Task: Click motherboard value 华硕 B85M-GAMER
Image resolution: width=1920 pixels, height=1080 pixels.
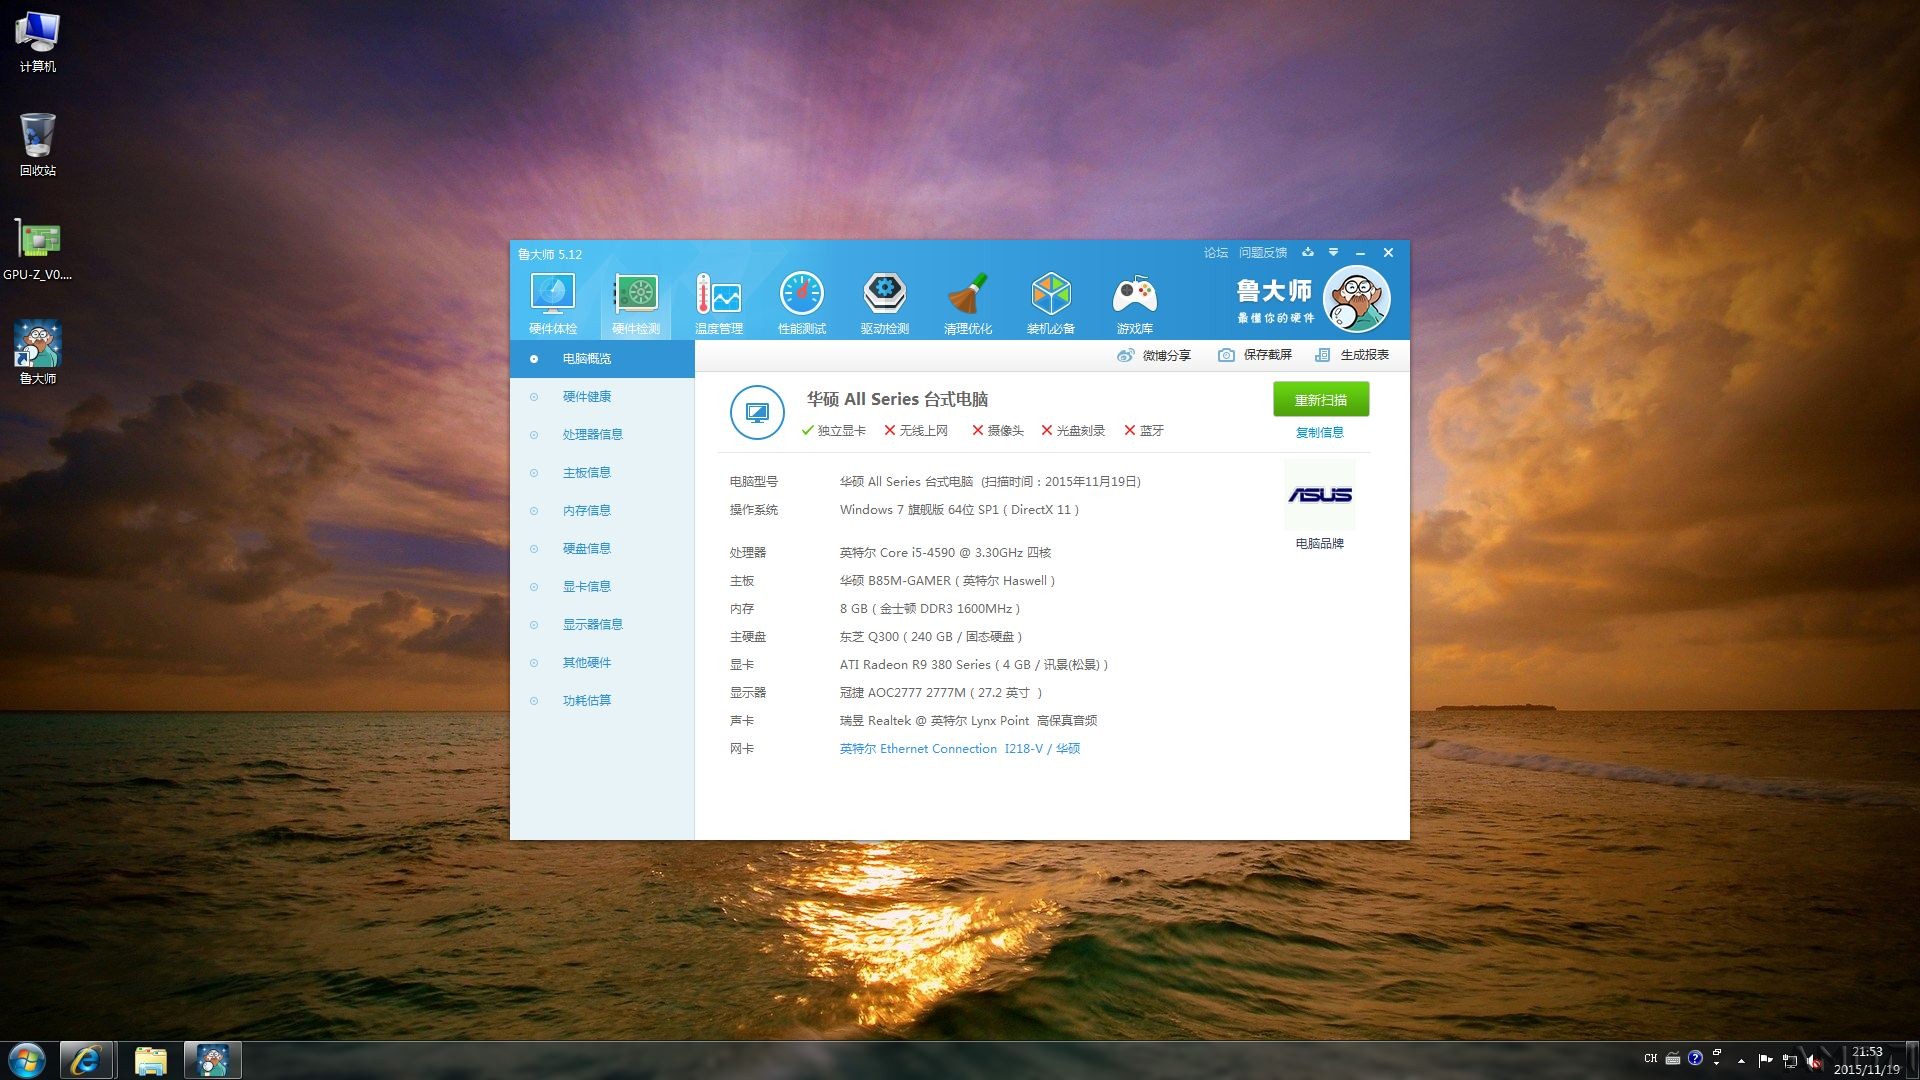Action: [947, 581]
